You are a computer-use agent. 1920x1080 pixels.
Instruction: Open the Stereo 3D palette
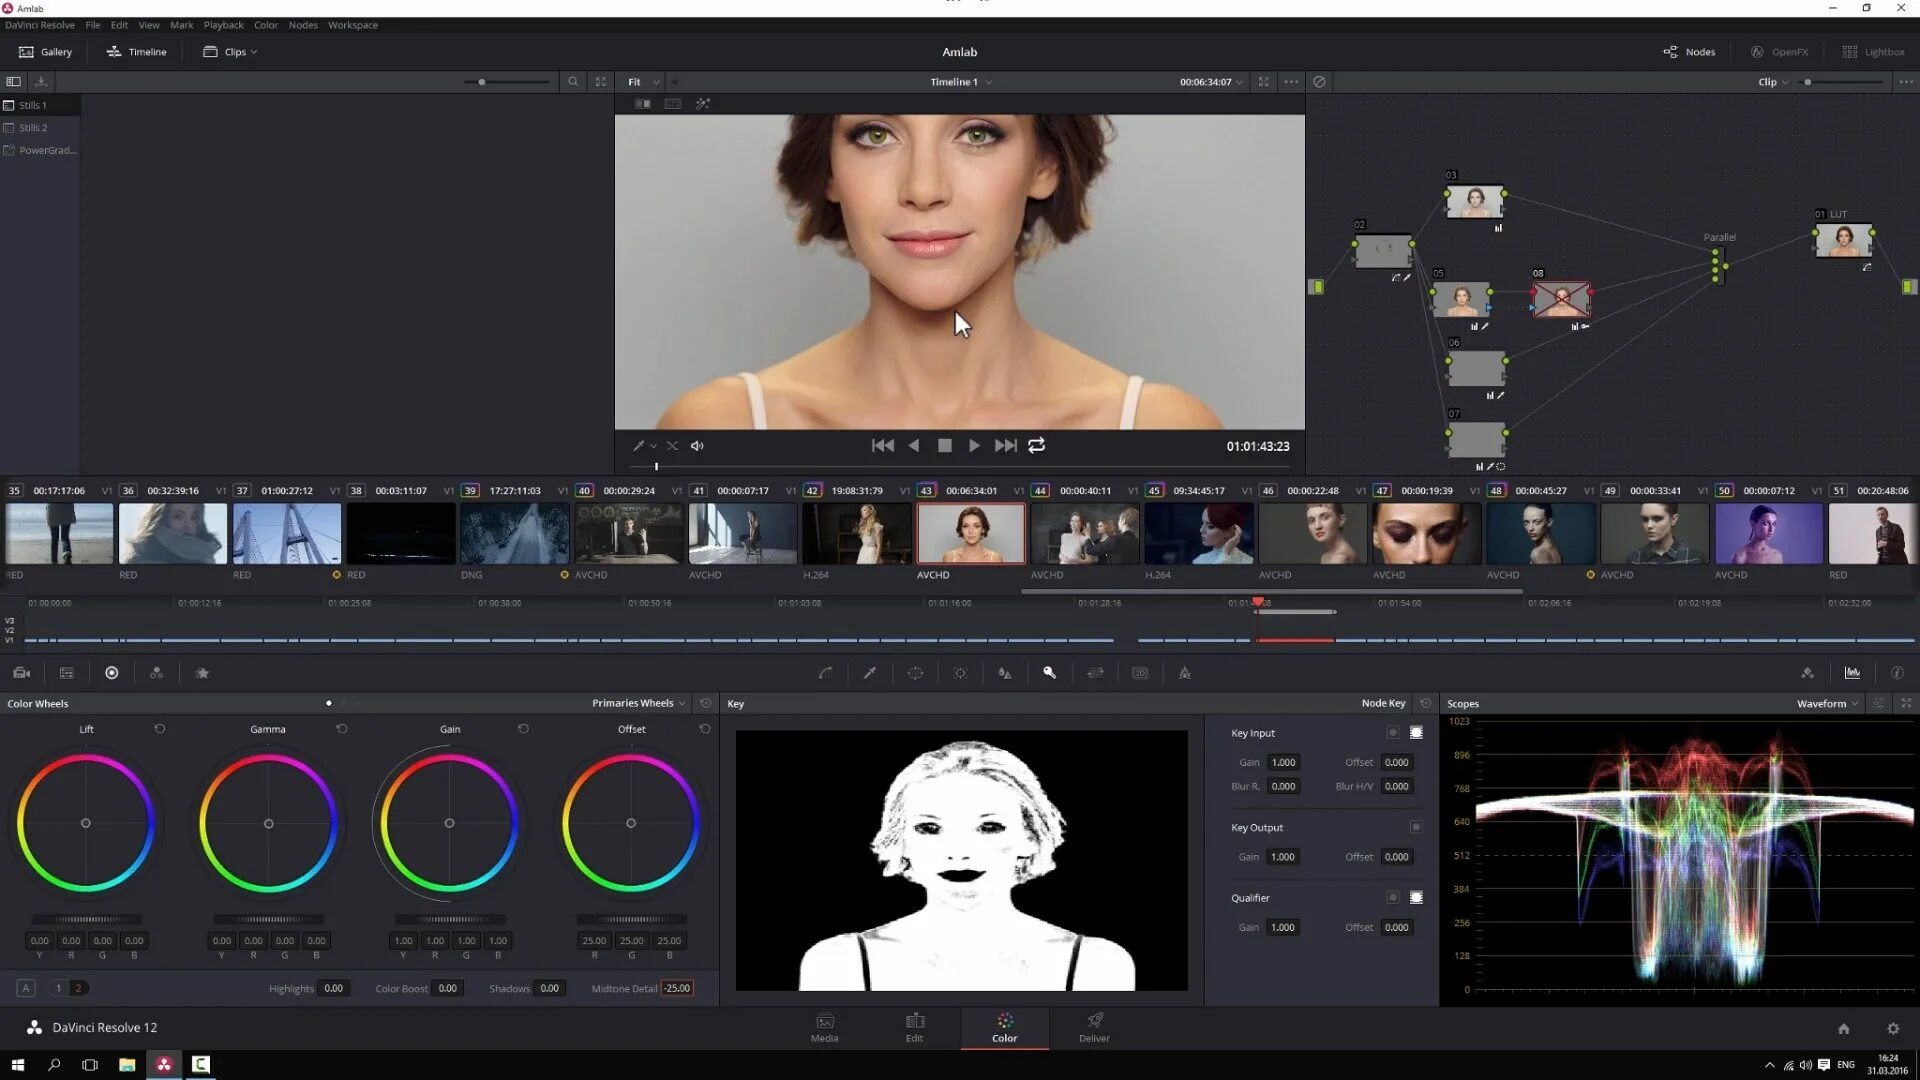click(1140, 672)
